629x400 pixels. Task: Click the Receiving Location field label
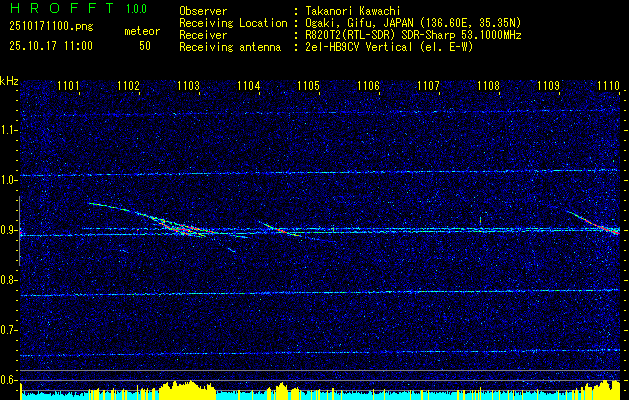pos(233,23)
